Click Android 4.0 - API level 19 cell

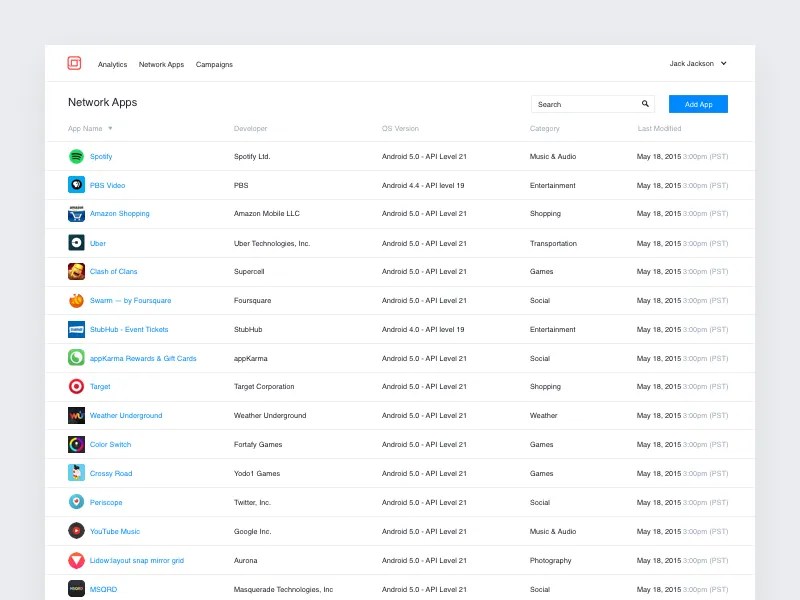point(423,330)
